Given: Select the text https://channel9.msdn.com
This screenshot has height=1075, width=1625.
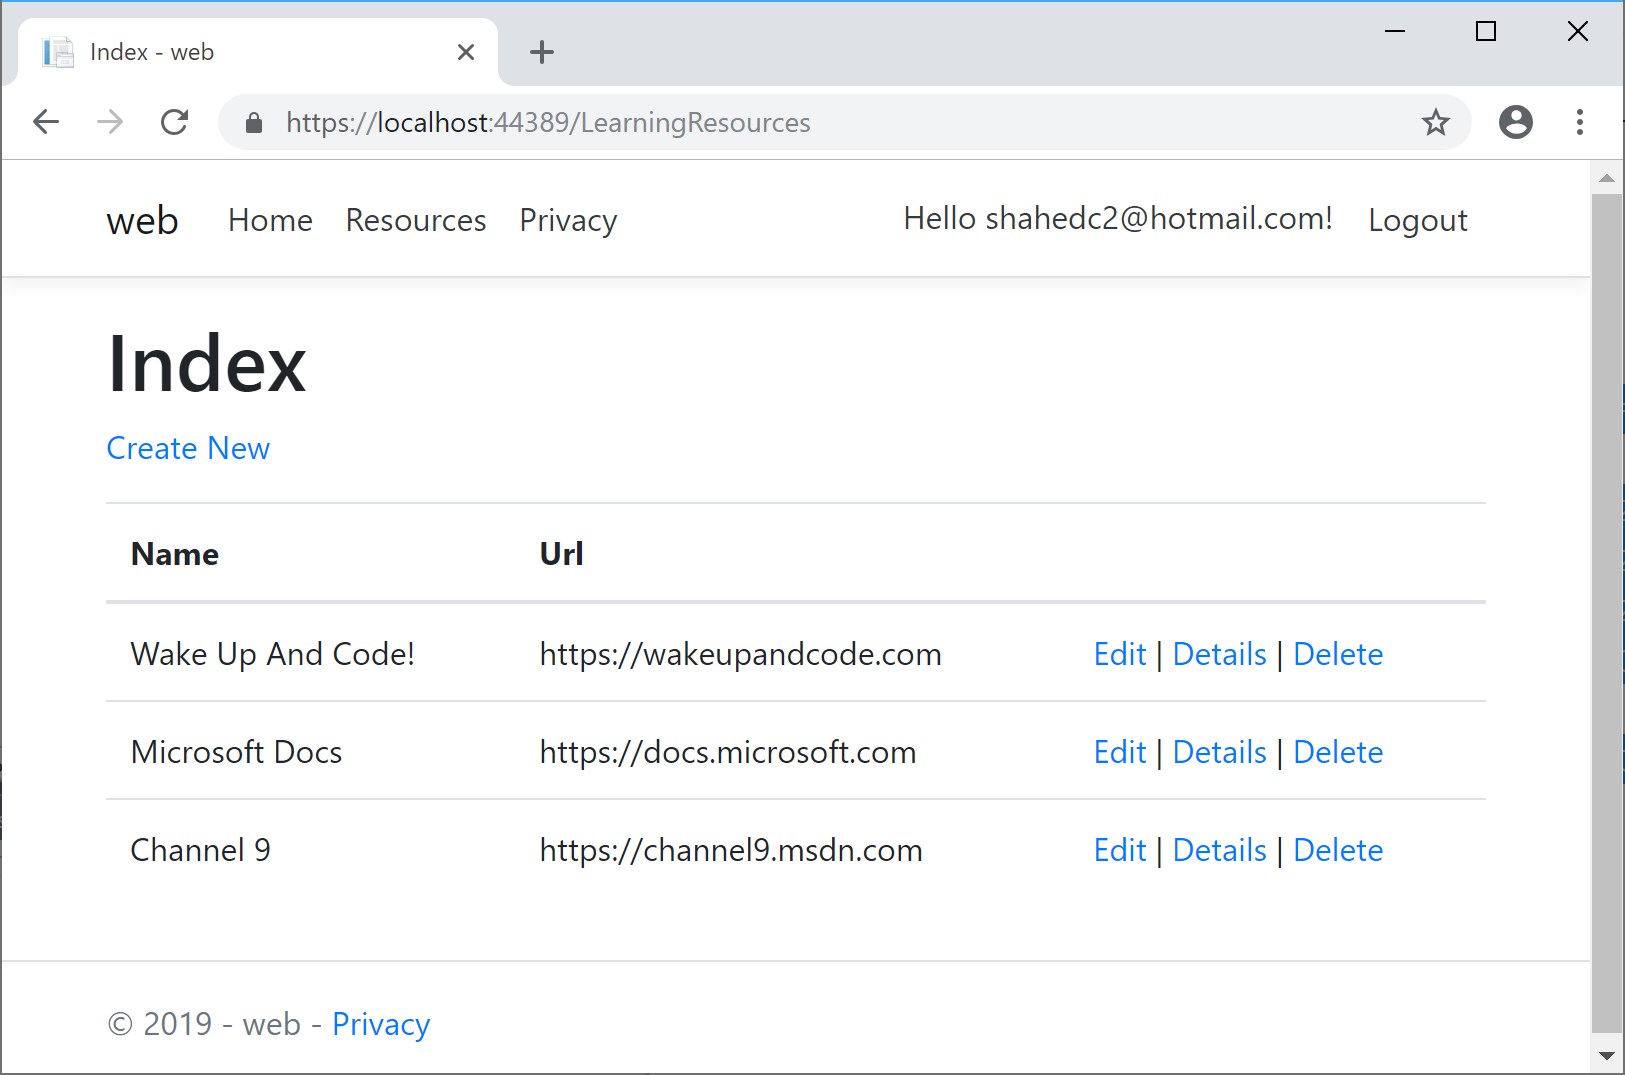Looking at the screenshot, I should click(x=731, y=850).
